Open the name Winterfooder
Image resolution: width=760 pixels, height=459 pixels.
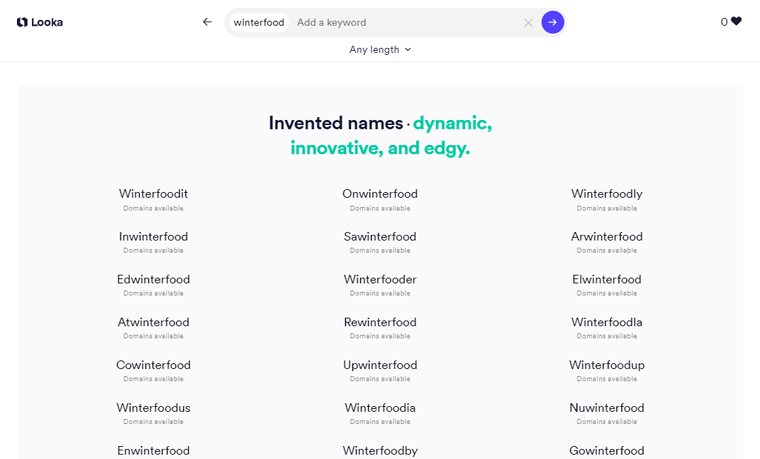coord(380,280)
